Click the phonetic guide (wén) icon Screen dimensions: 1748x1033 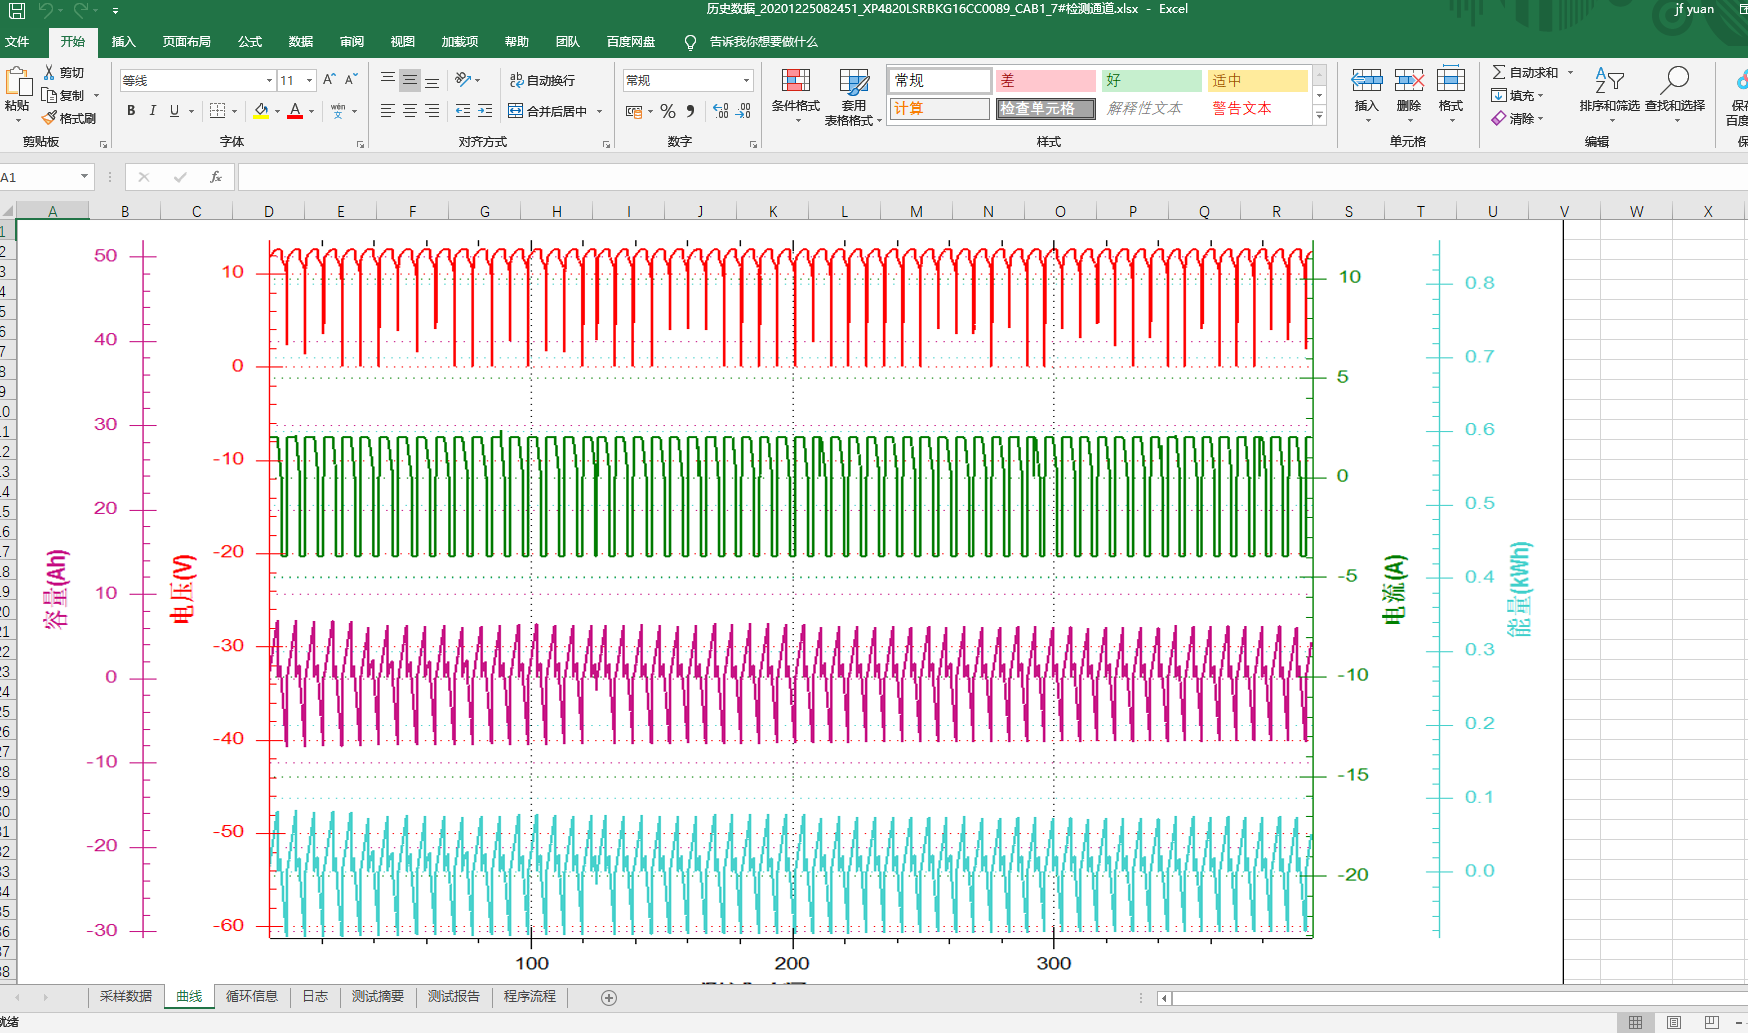[x=338, y=111]
